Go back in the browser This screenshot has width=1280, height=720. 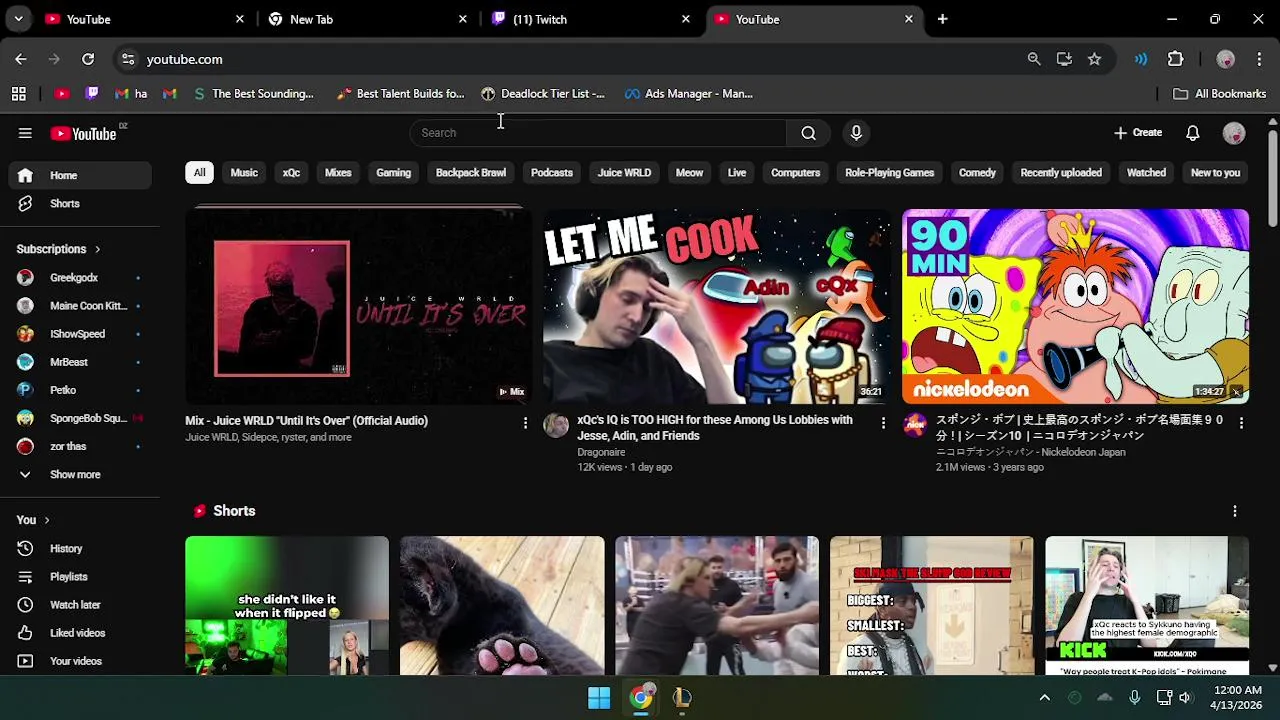pos(21,59)
